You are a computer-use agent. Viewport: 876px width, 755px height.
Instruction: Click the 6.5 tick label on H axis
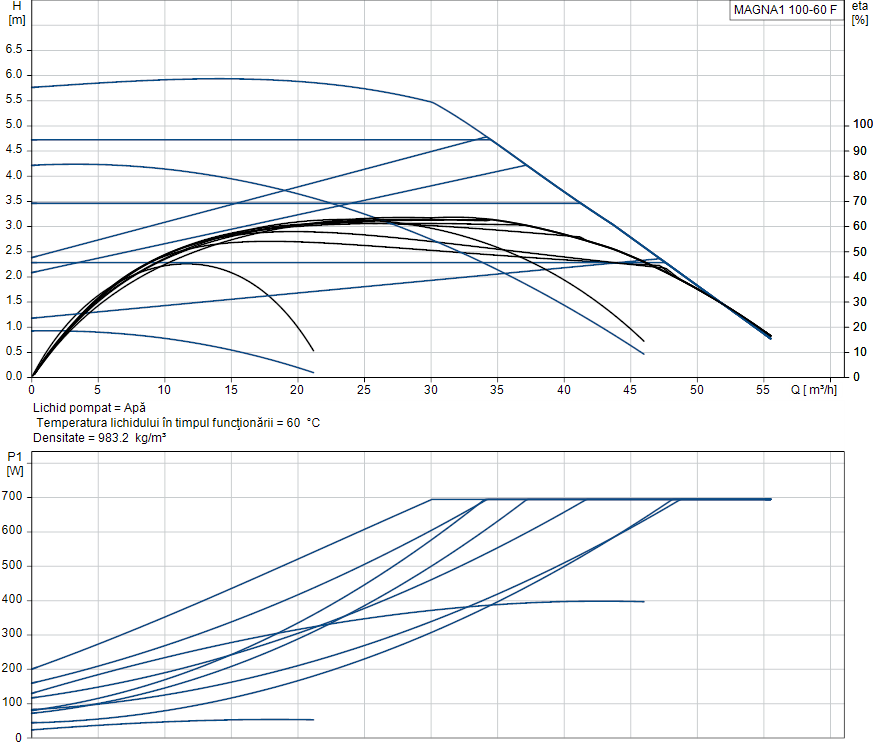pyautogui.click(x=14, y=49)
